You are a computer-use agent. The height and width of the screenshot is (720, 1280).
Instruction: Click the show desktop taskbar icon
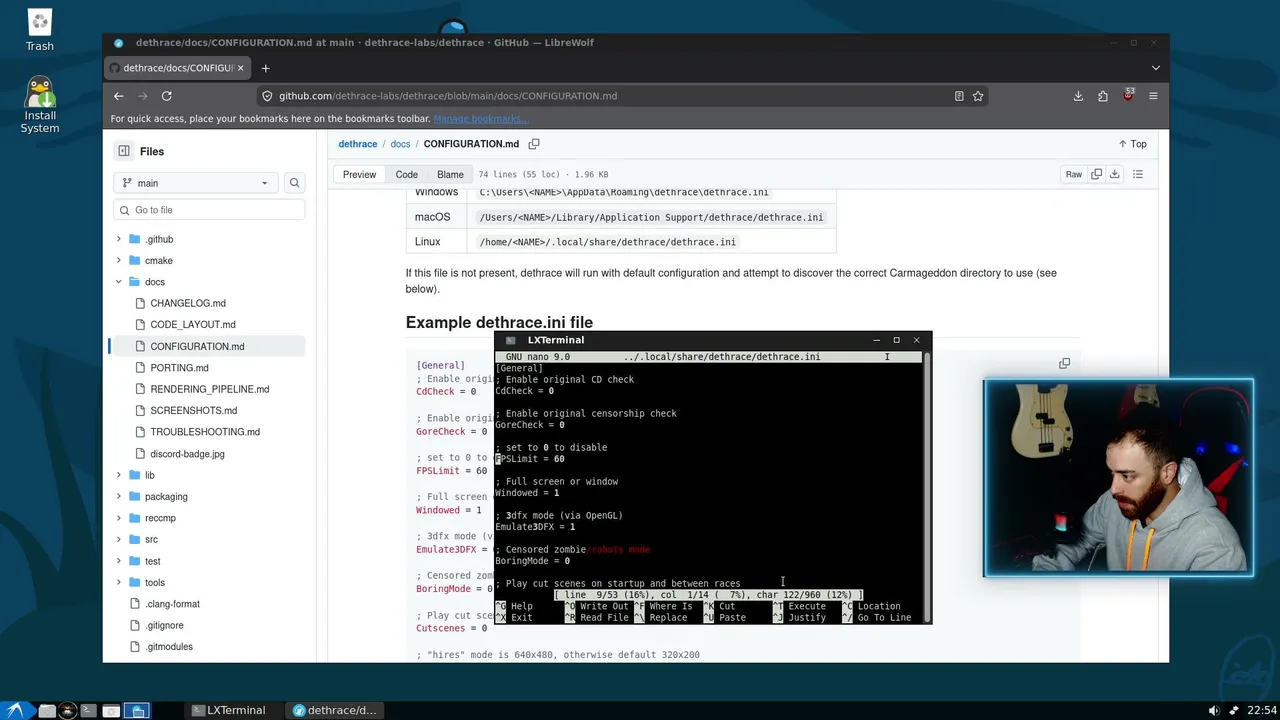point(138,711)
